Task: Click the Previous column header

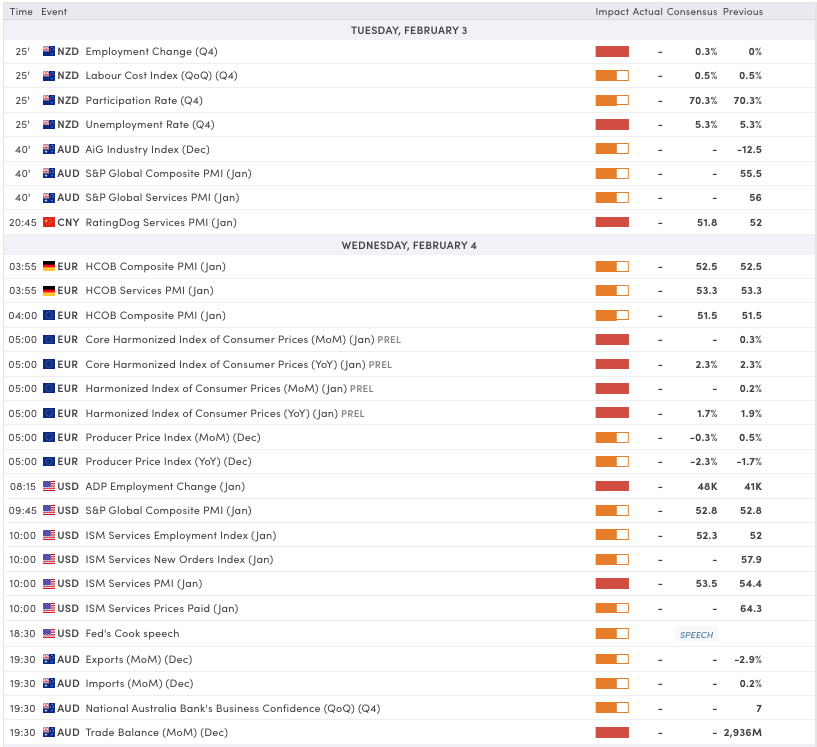Action: point(743,11)
